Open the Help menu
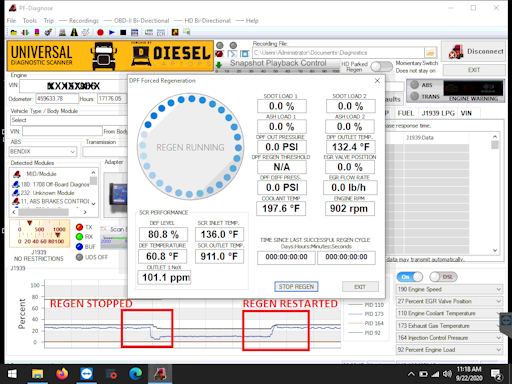Screen dimensions: 512x384 252,21
